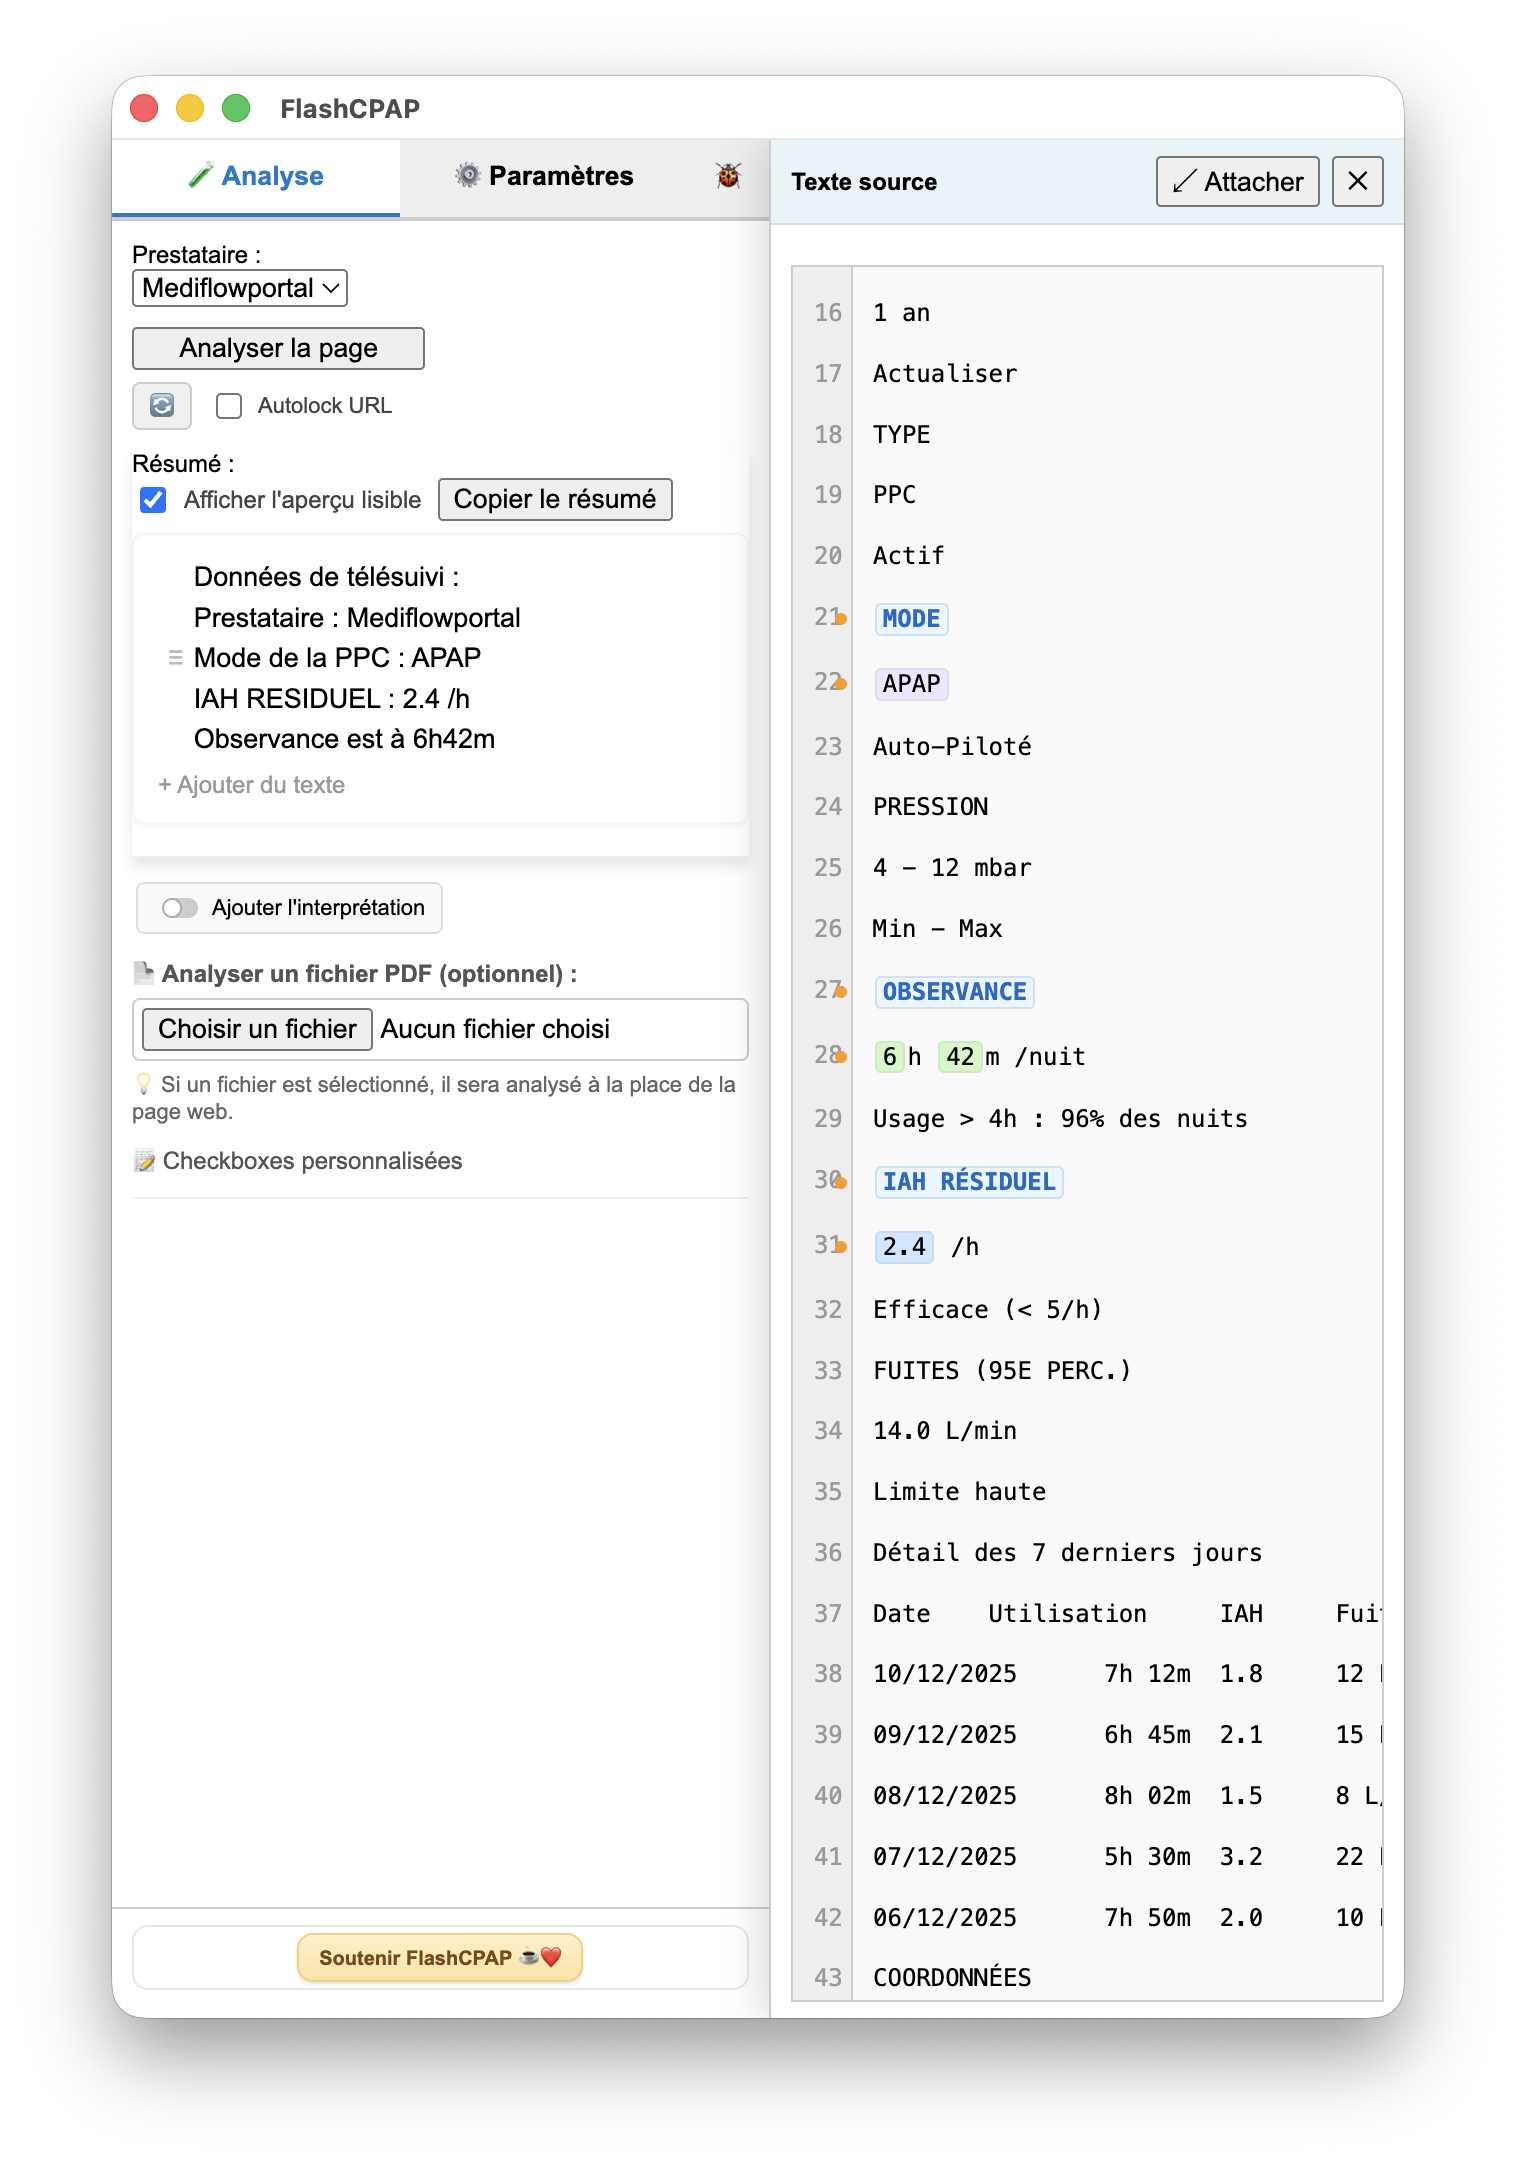1516x2166 pixels.
Task: Click orange marker on line 21
Action: pyautogui.click(x=841, y=620)
